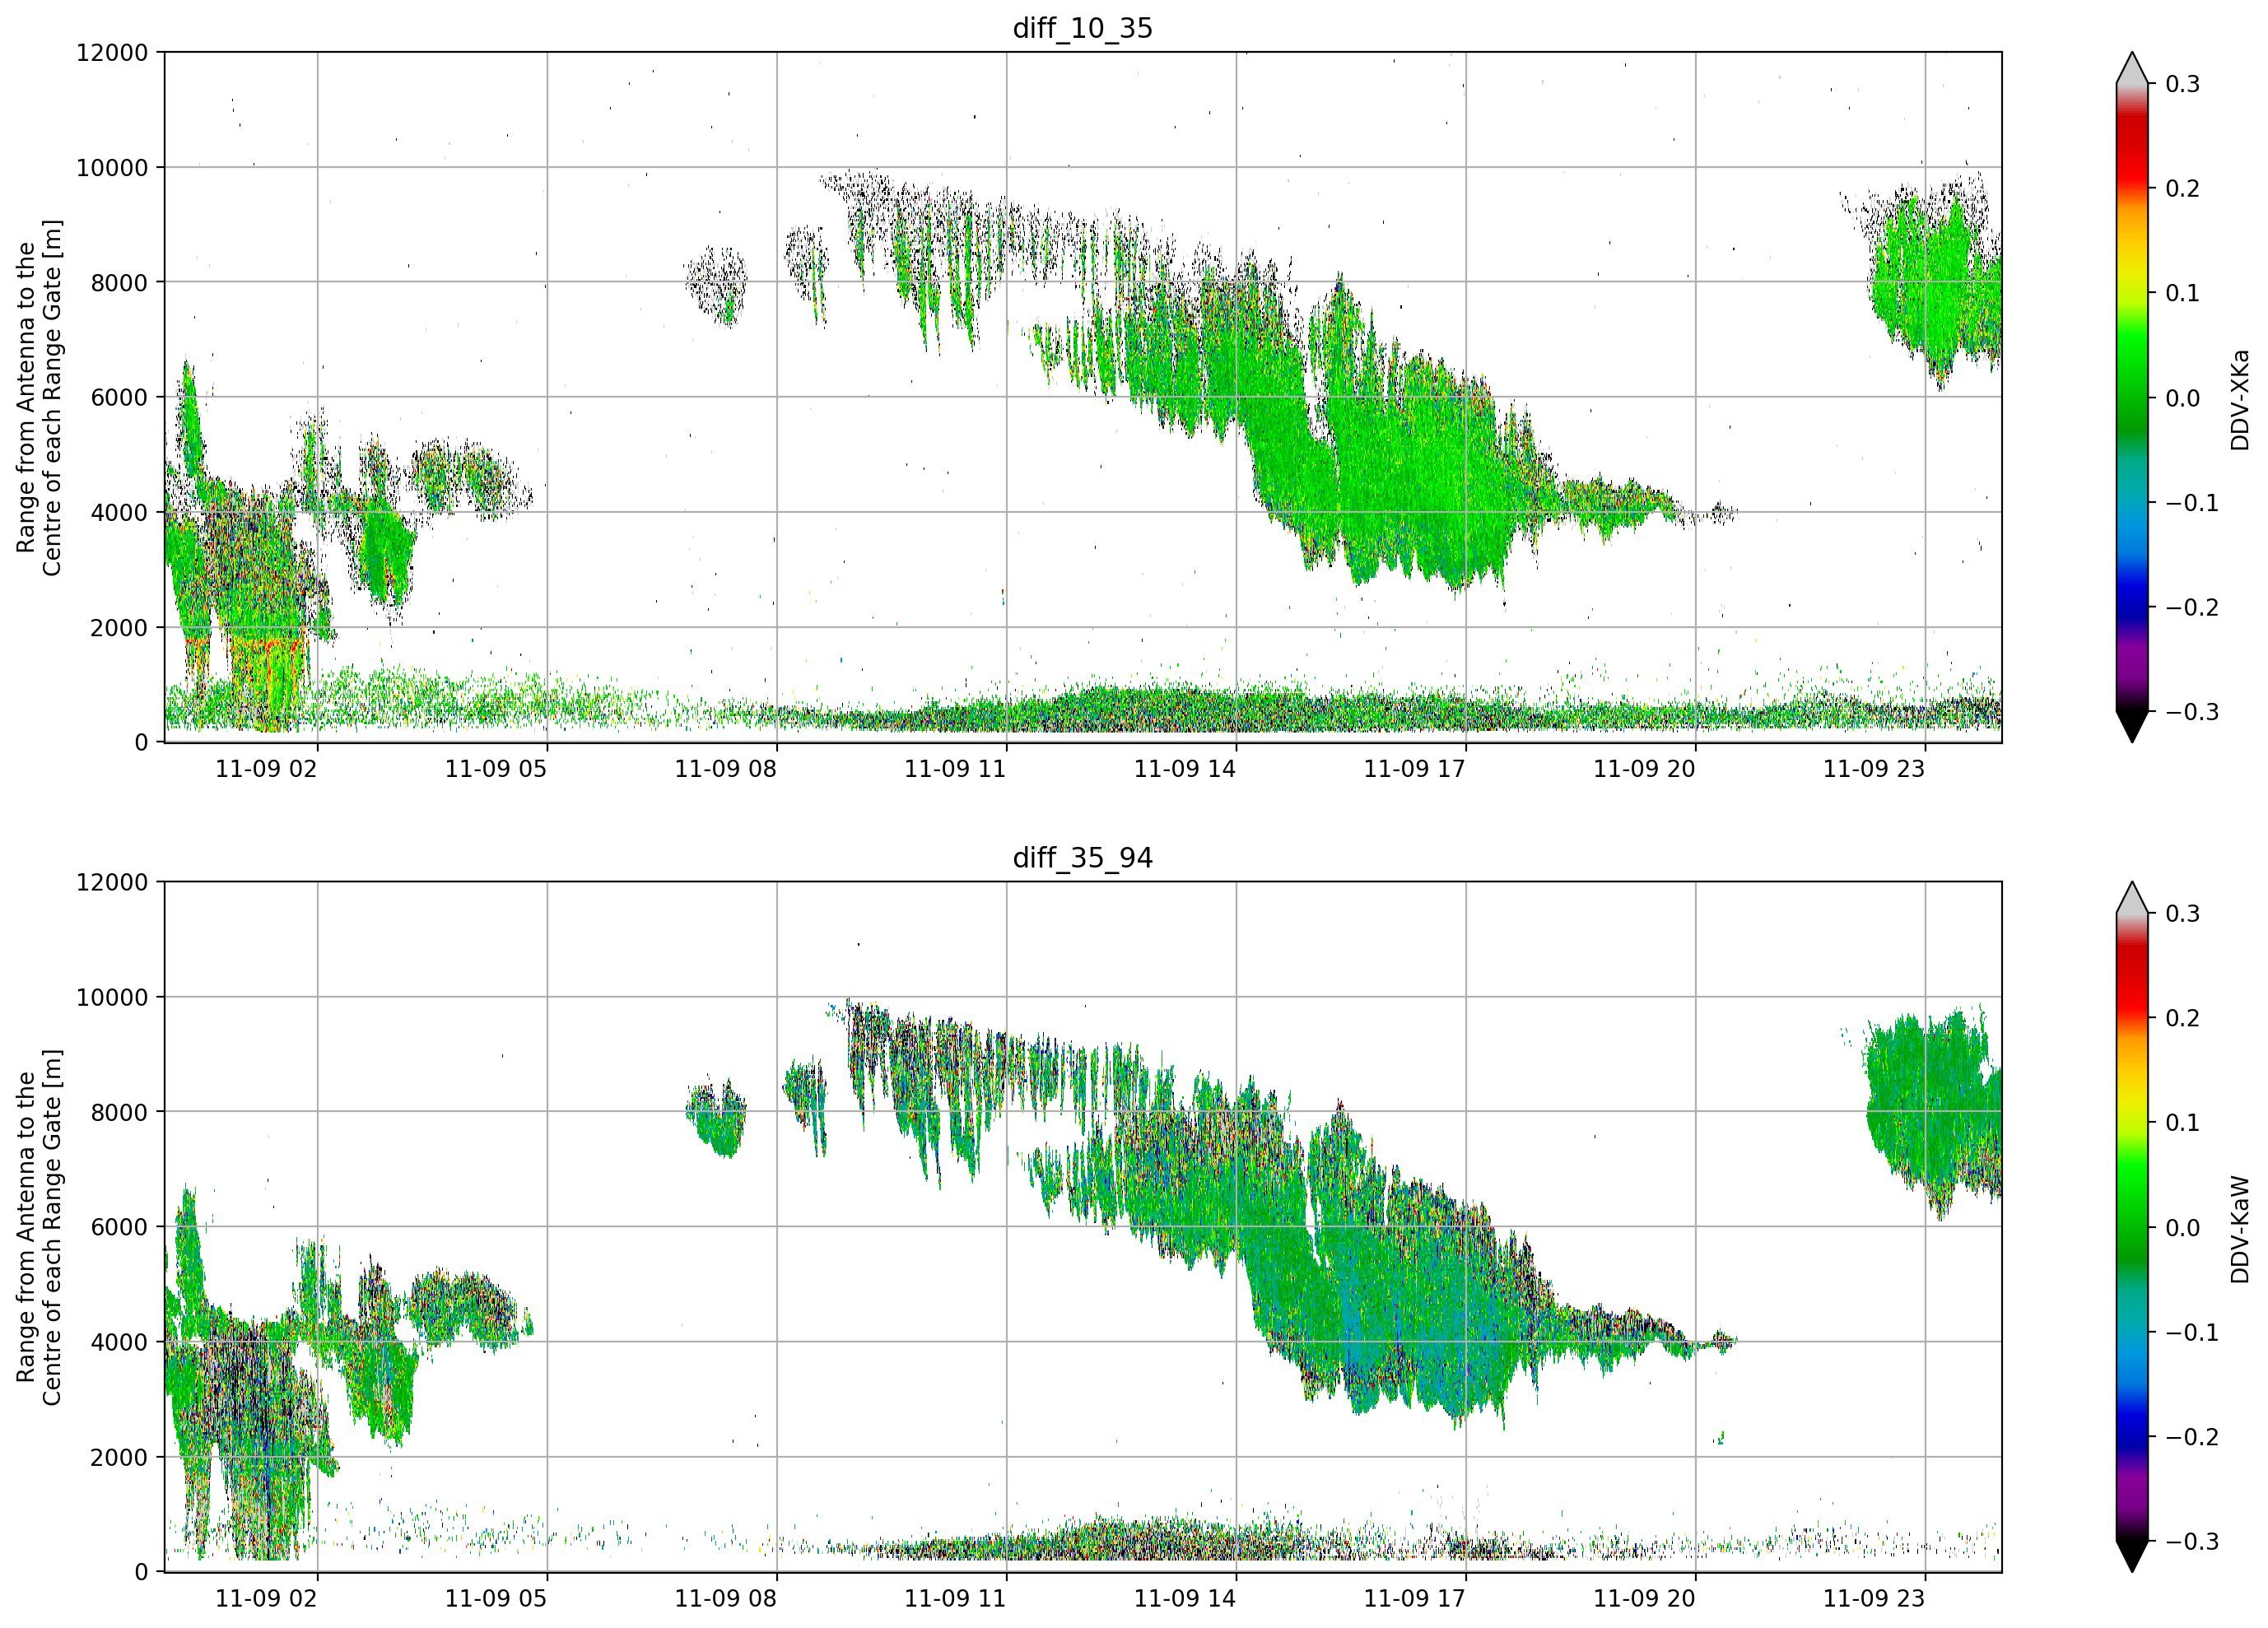
Task: Click the 0.1 tick on DDV-KaW colorbar
Action: click(x=2182, y=1123)
